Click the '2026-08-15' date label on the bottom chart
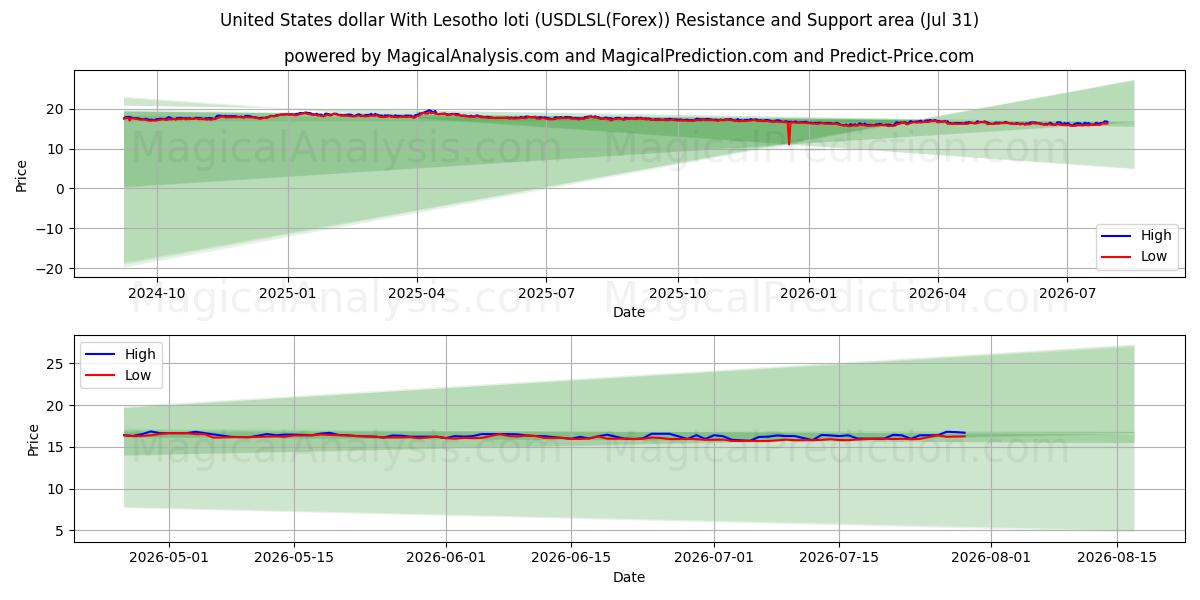This screenshot has width=1200, height=600. 1117,559
